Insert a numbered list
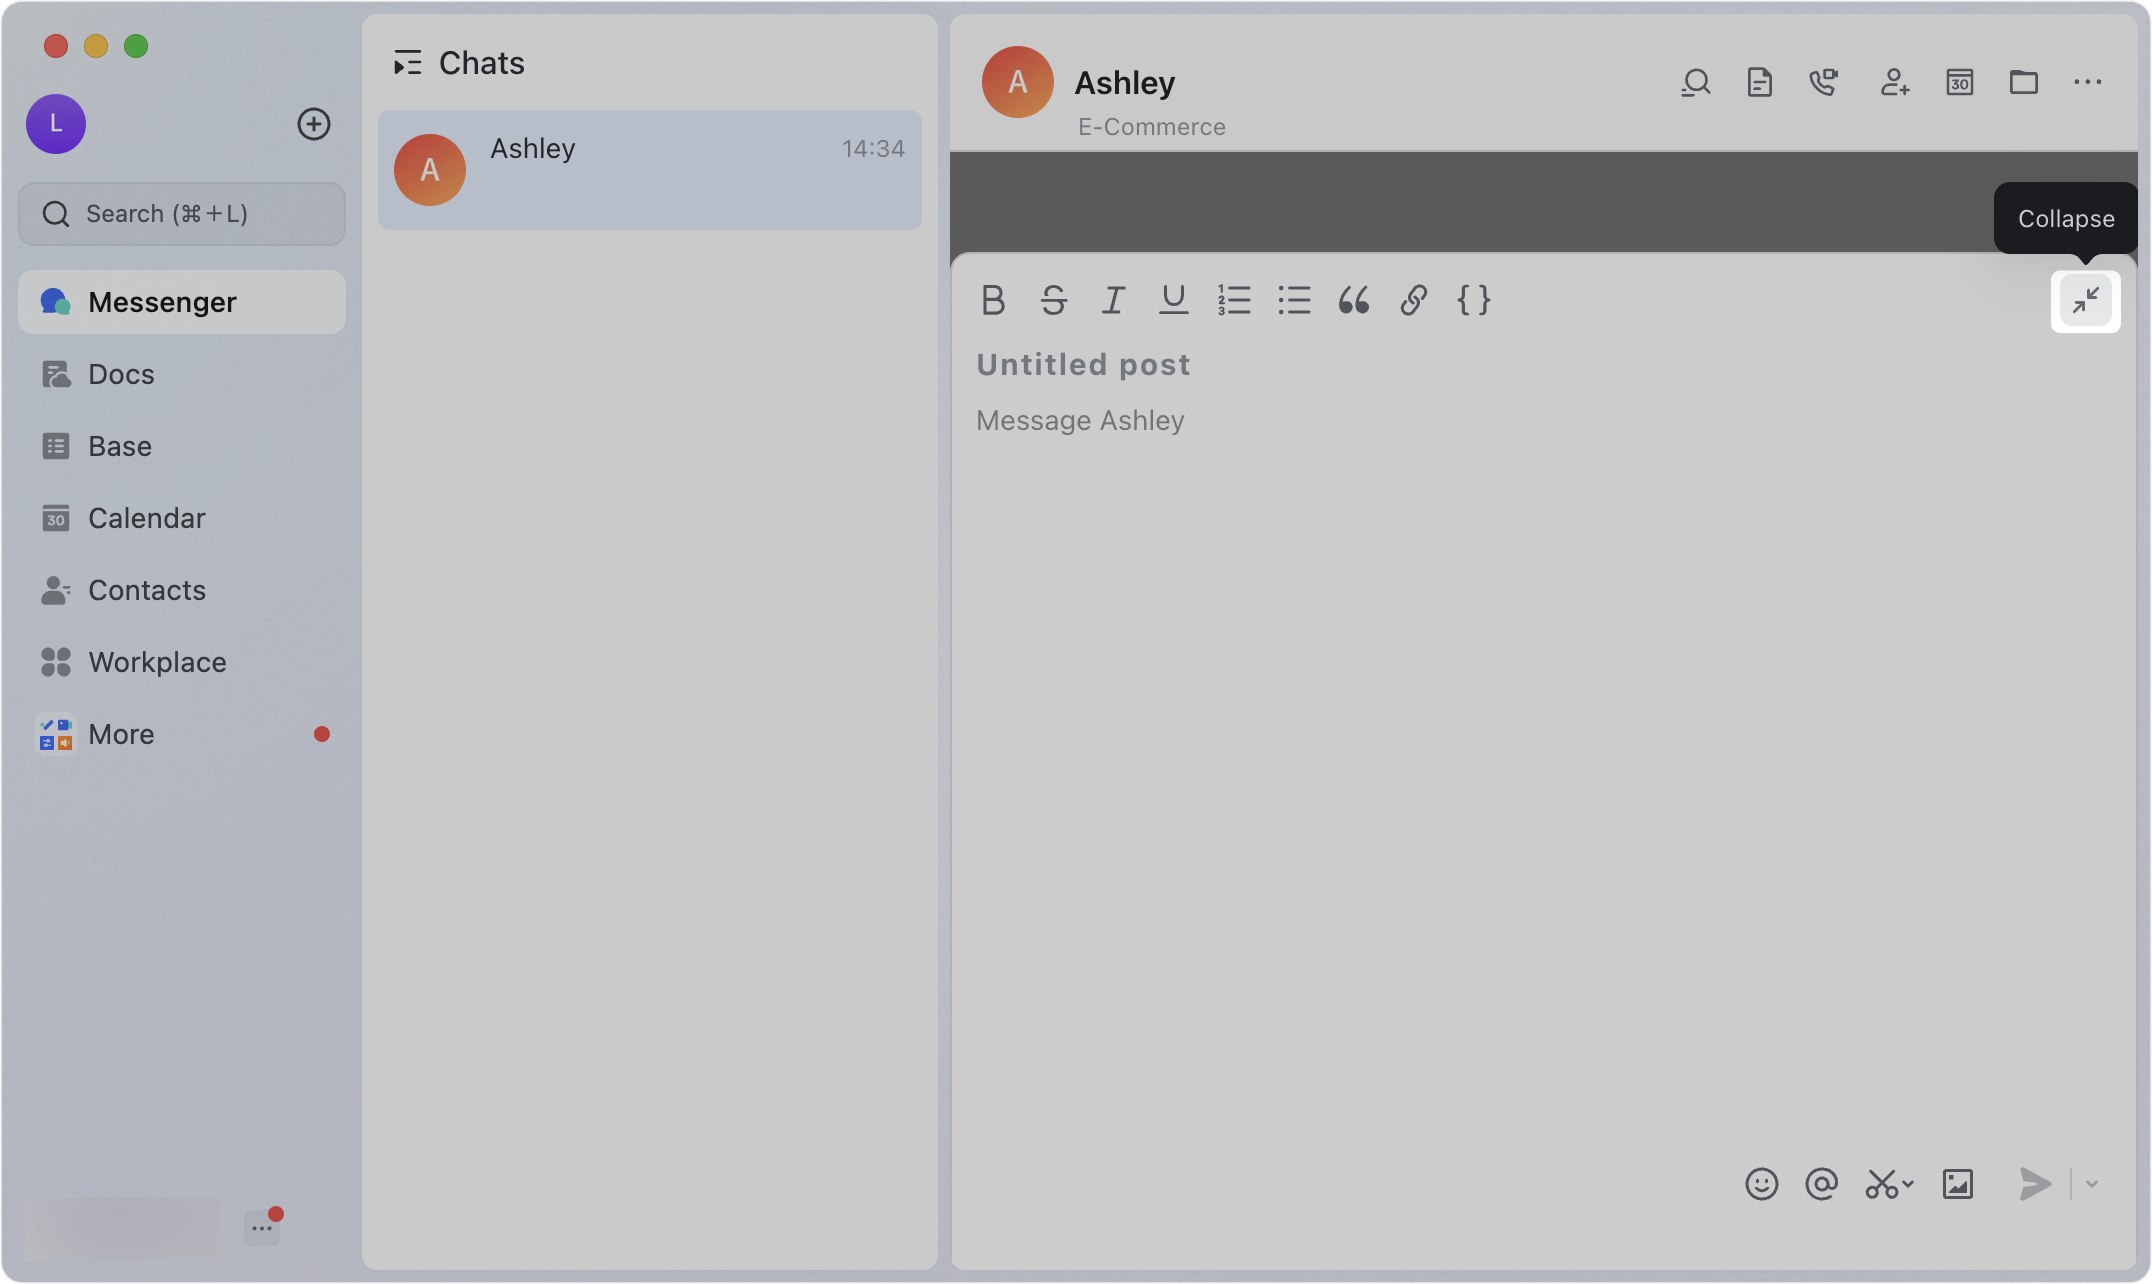Image resolution: width=2152 pixels, height=1284 pixels. [1234, 300]
